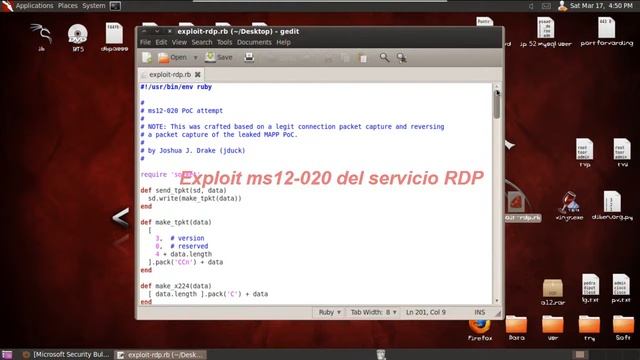Image resolution: width=640 pixels, height=360 pixels.
Task: Open Find with the magnifier icon
Action: [x=384, y=58]
